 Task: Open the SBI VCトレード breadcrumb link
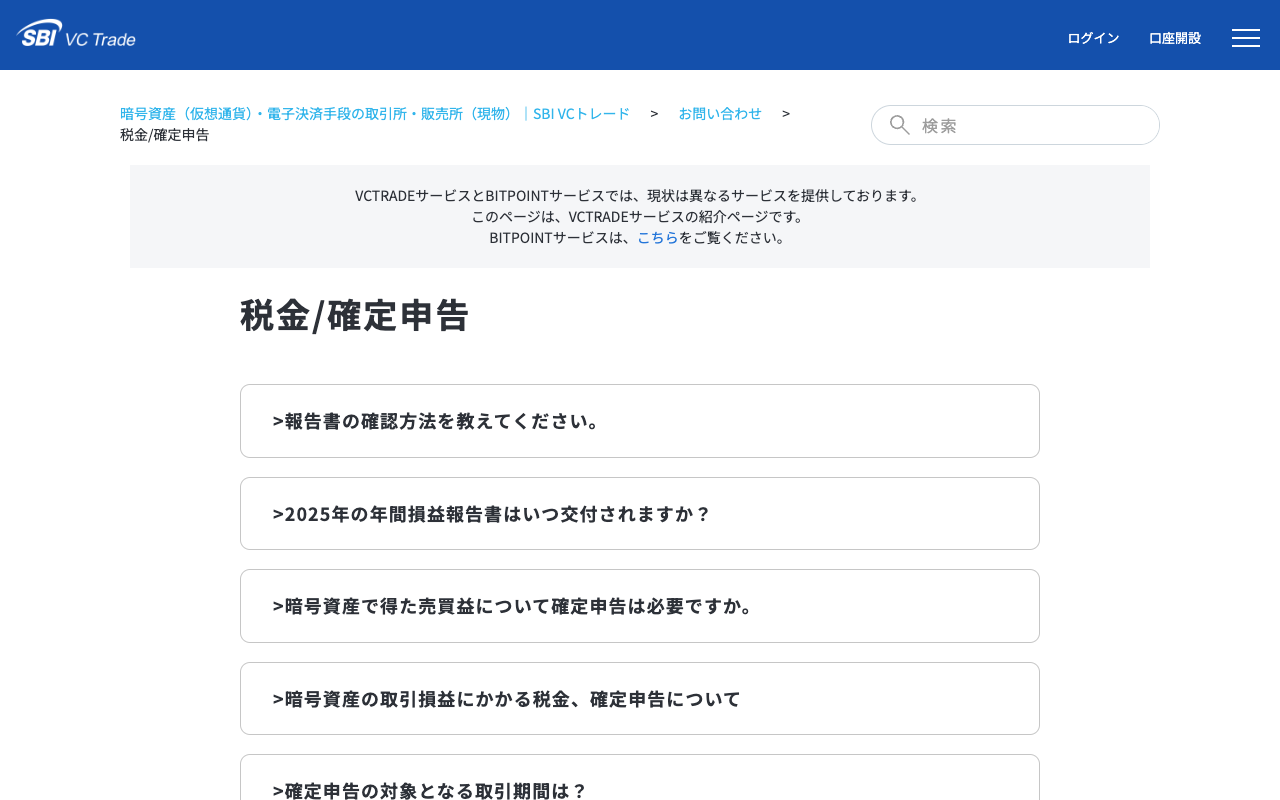(375, 113)
